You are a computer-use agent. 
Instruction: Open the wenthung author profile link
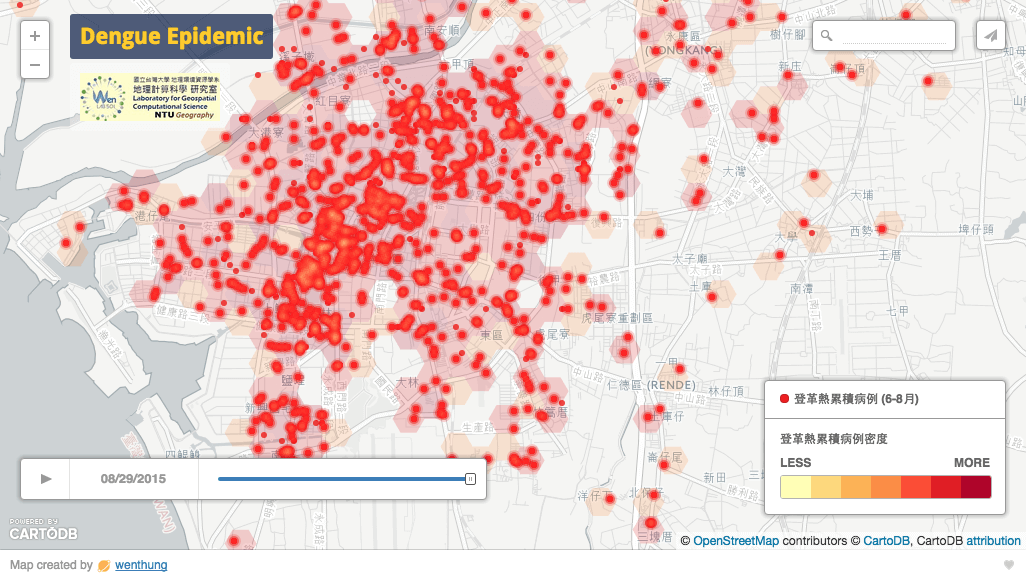pos(142,566)
